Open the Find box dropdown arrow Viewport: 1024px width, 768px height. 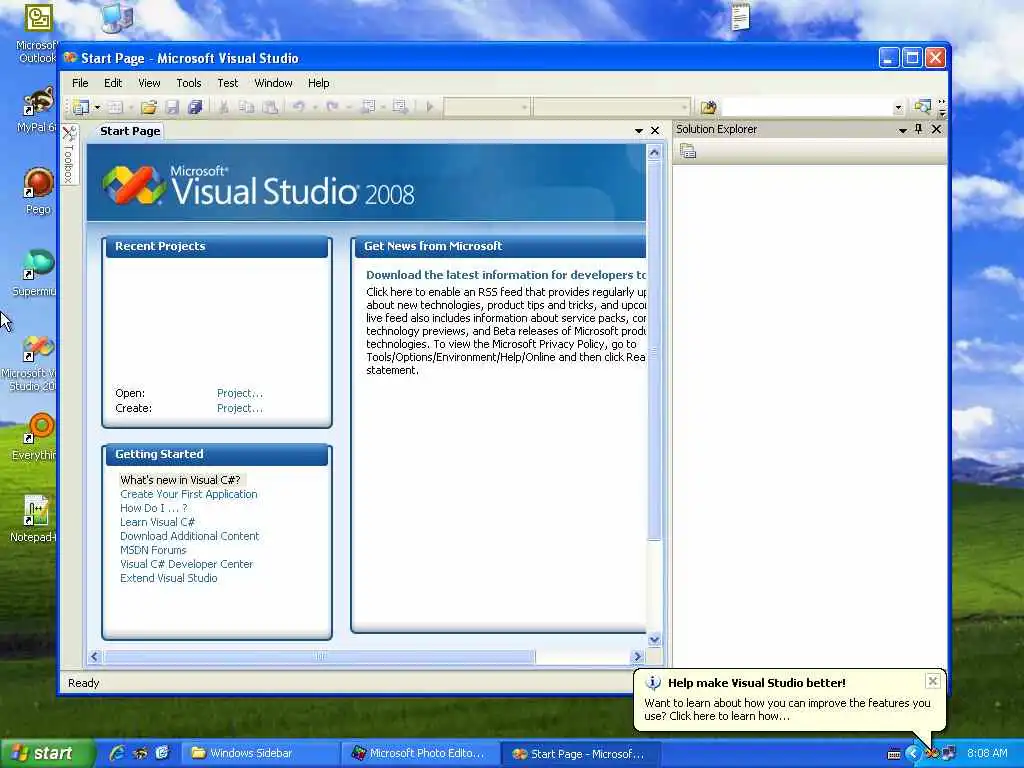[899, 108]
